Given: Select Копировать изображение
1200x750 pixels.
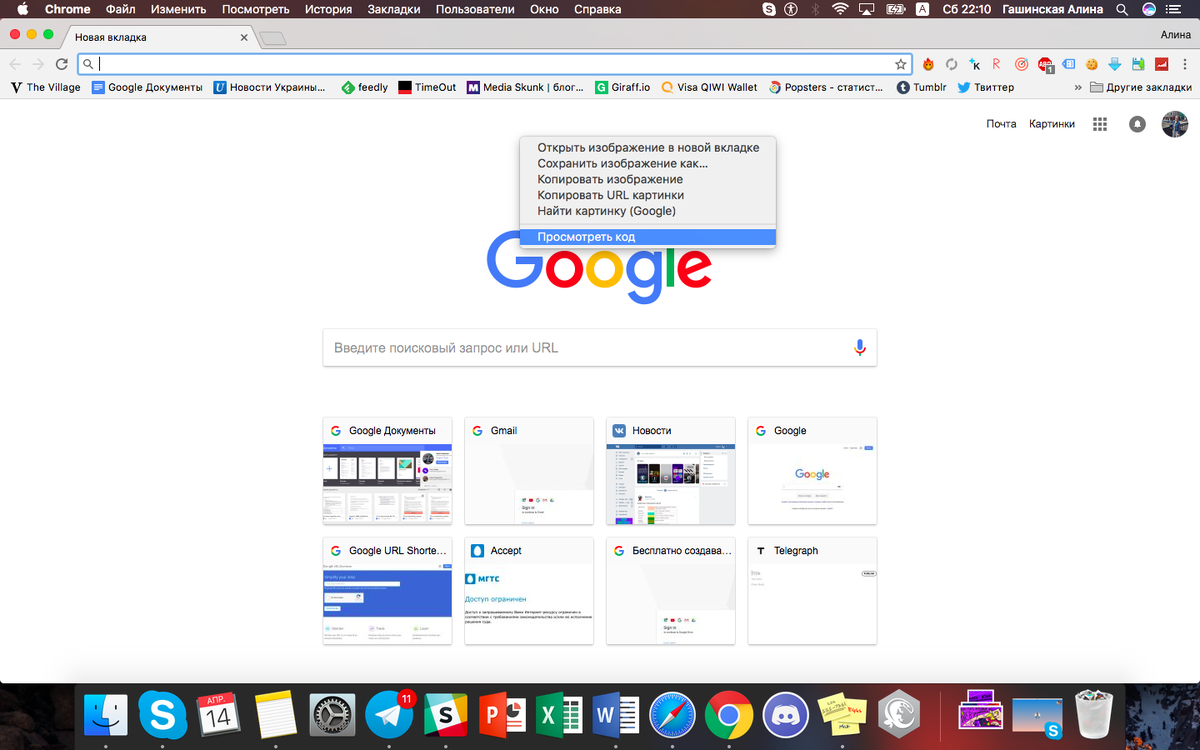Looking at the screenshot, I should click(648, 179).
